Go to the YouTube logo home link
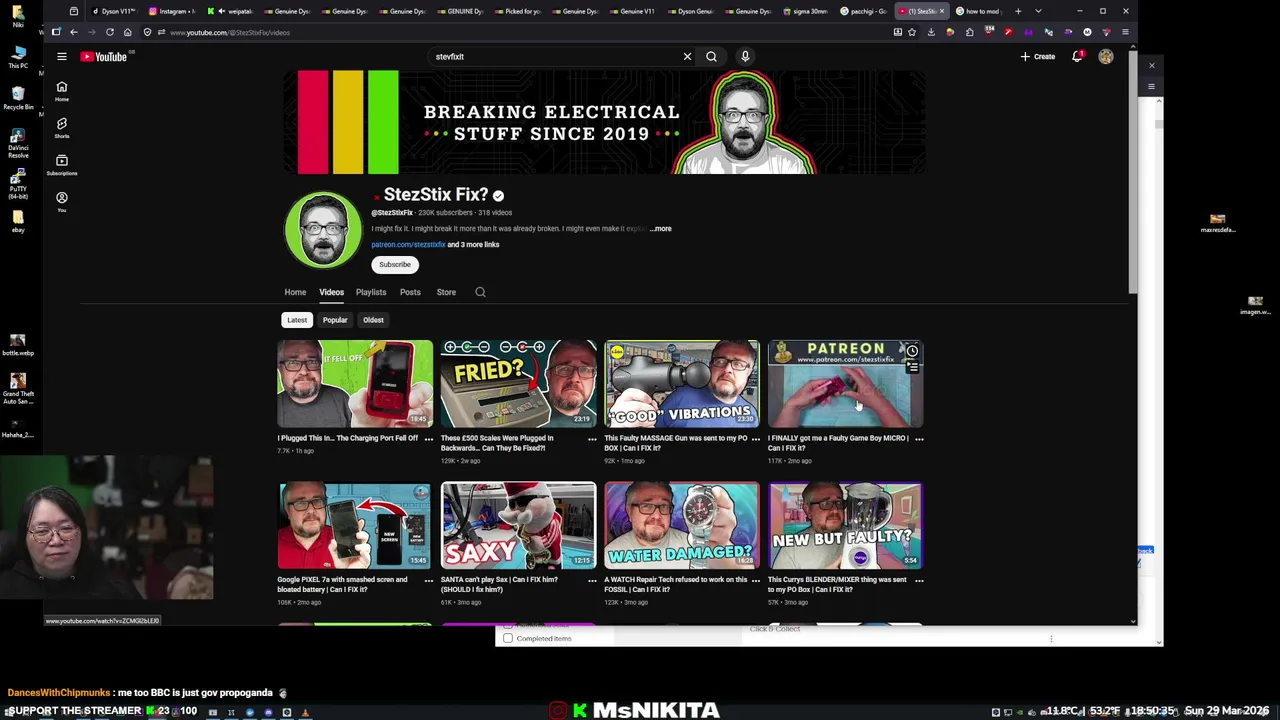Viewport: 1280px width, 720px height. coord(104,57)
